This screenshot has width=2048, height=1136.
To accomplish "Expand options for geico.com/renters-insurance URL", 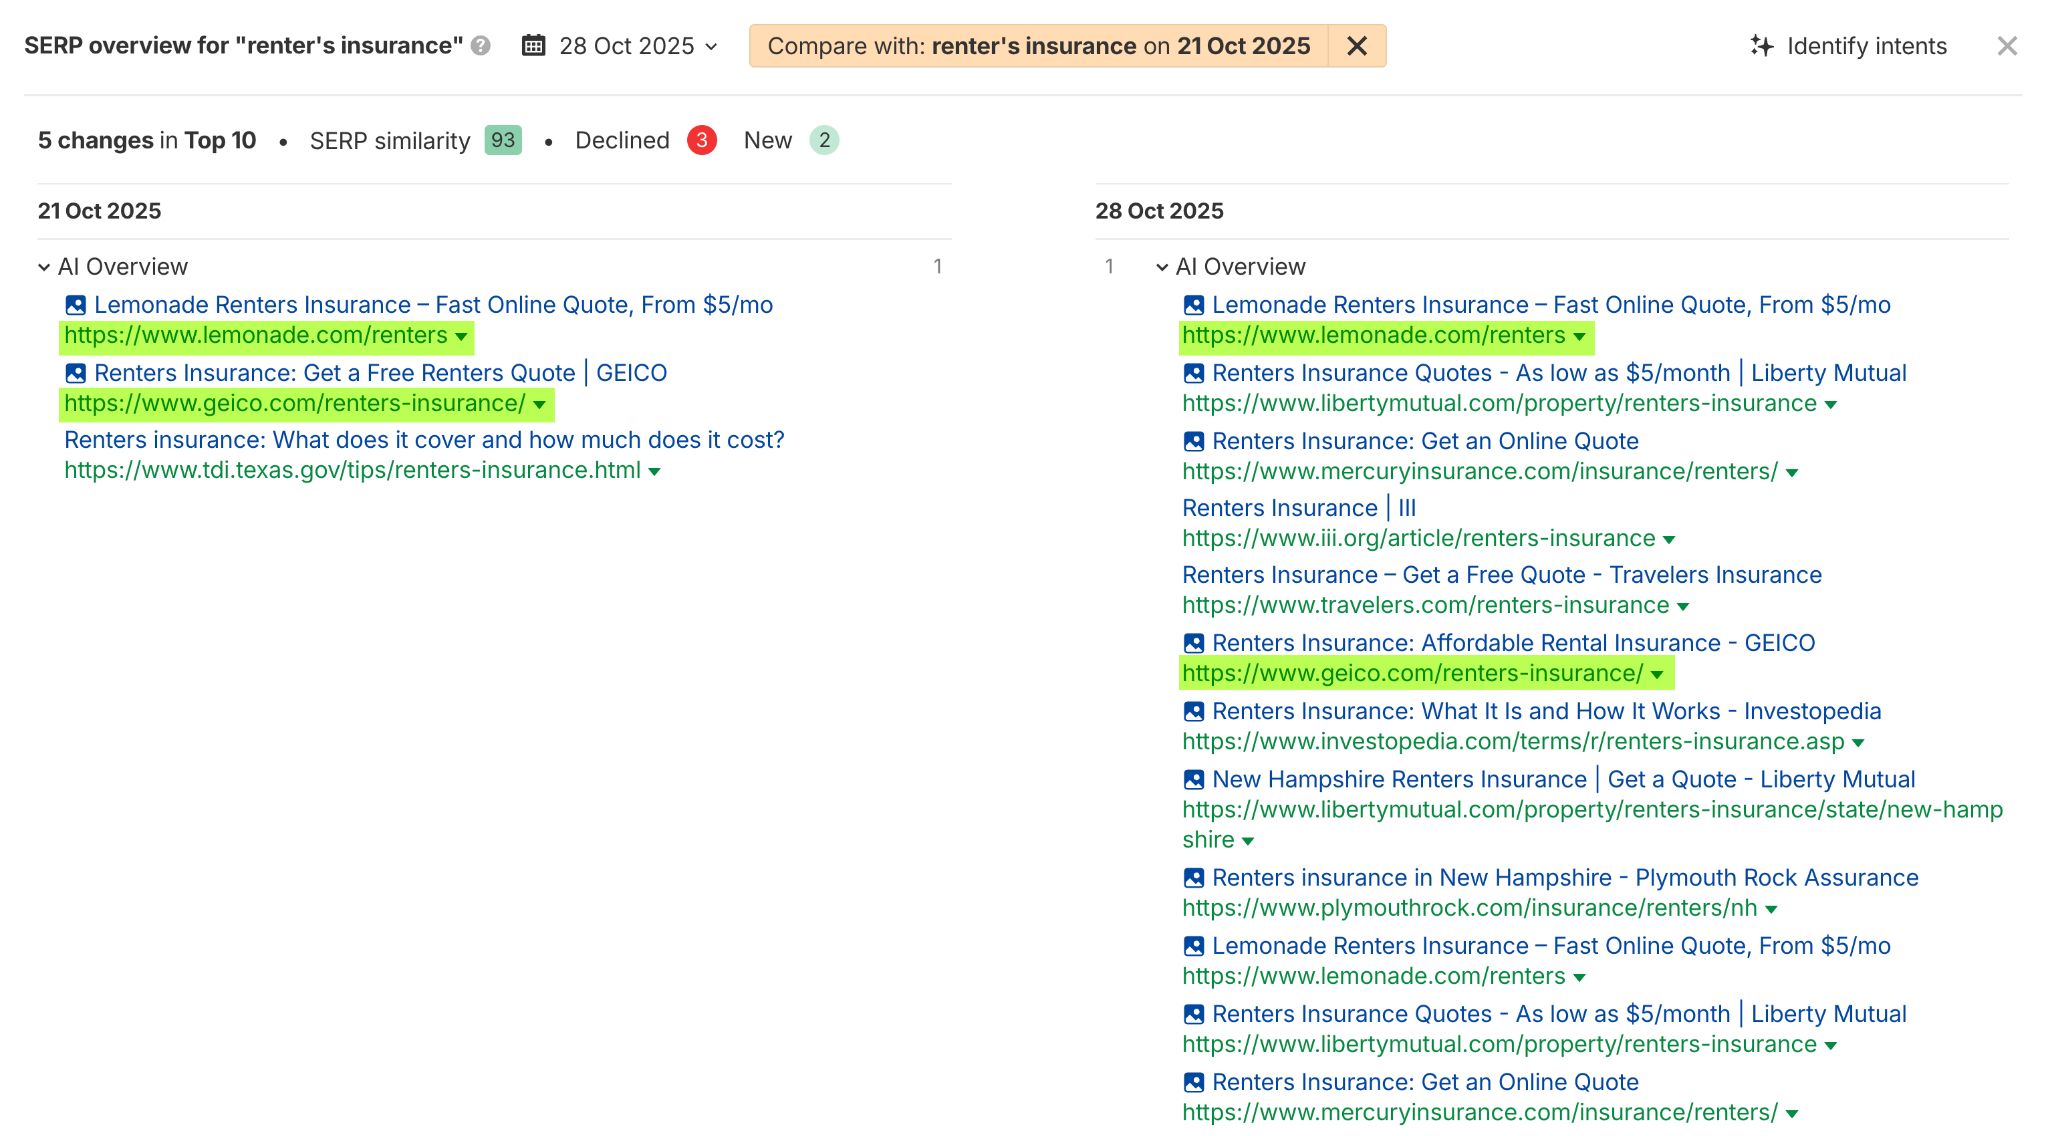I will pos(539,406).
